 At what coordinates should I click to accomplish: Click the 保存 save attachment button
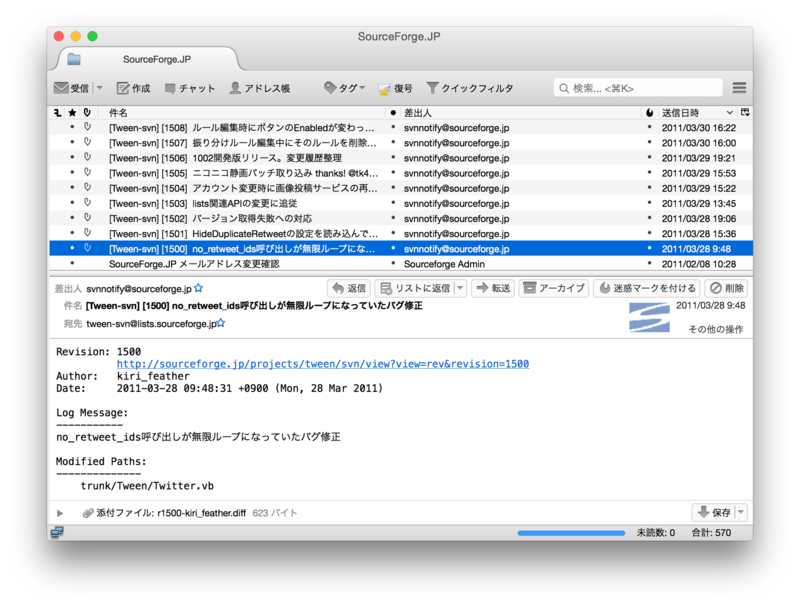click(x=714, y=512)
